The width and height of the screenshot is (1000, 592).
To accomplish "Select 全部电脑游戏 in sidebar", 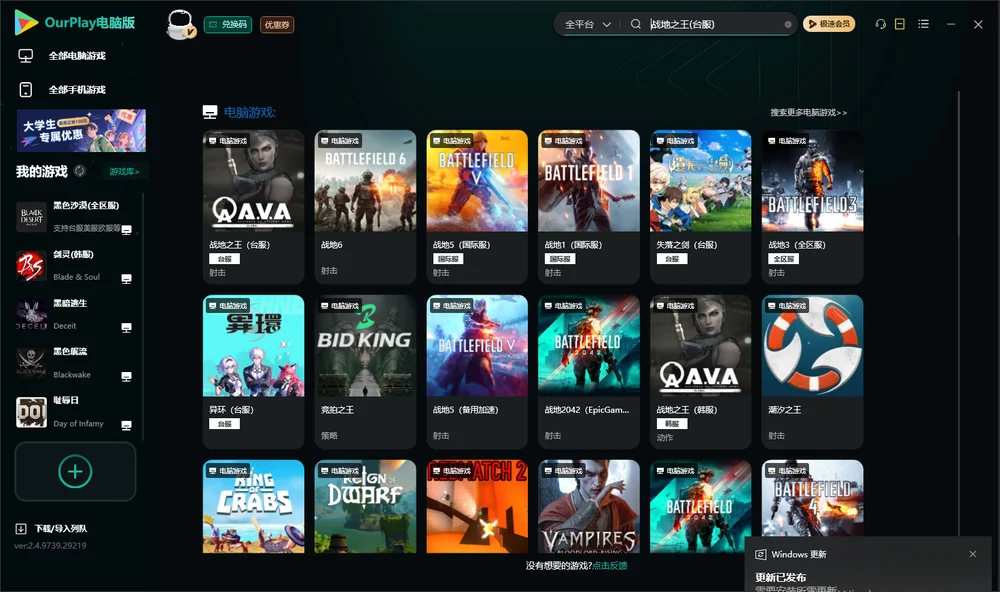I will (x=77, y=56).
